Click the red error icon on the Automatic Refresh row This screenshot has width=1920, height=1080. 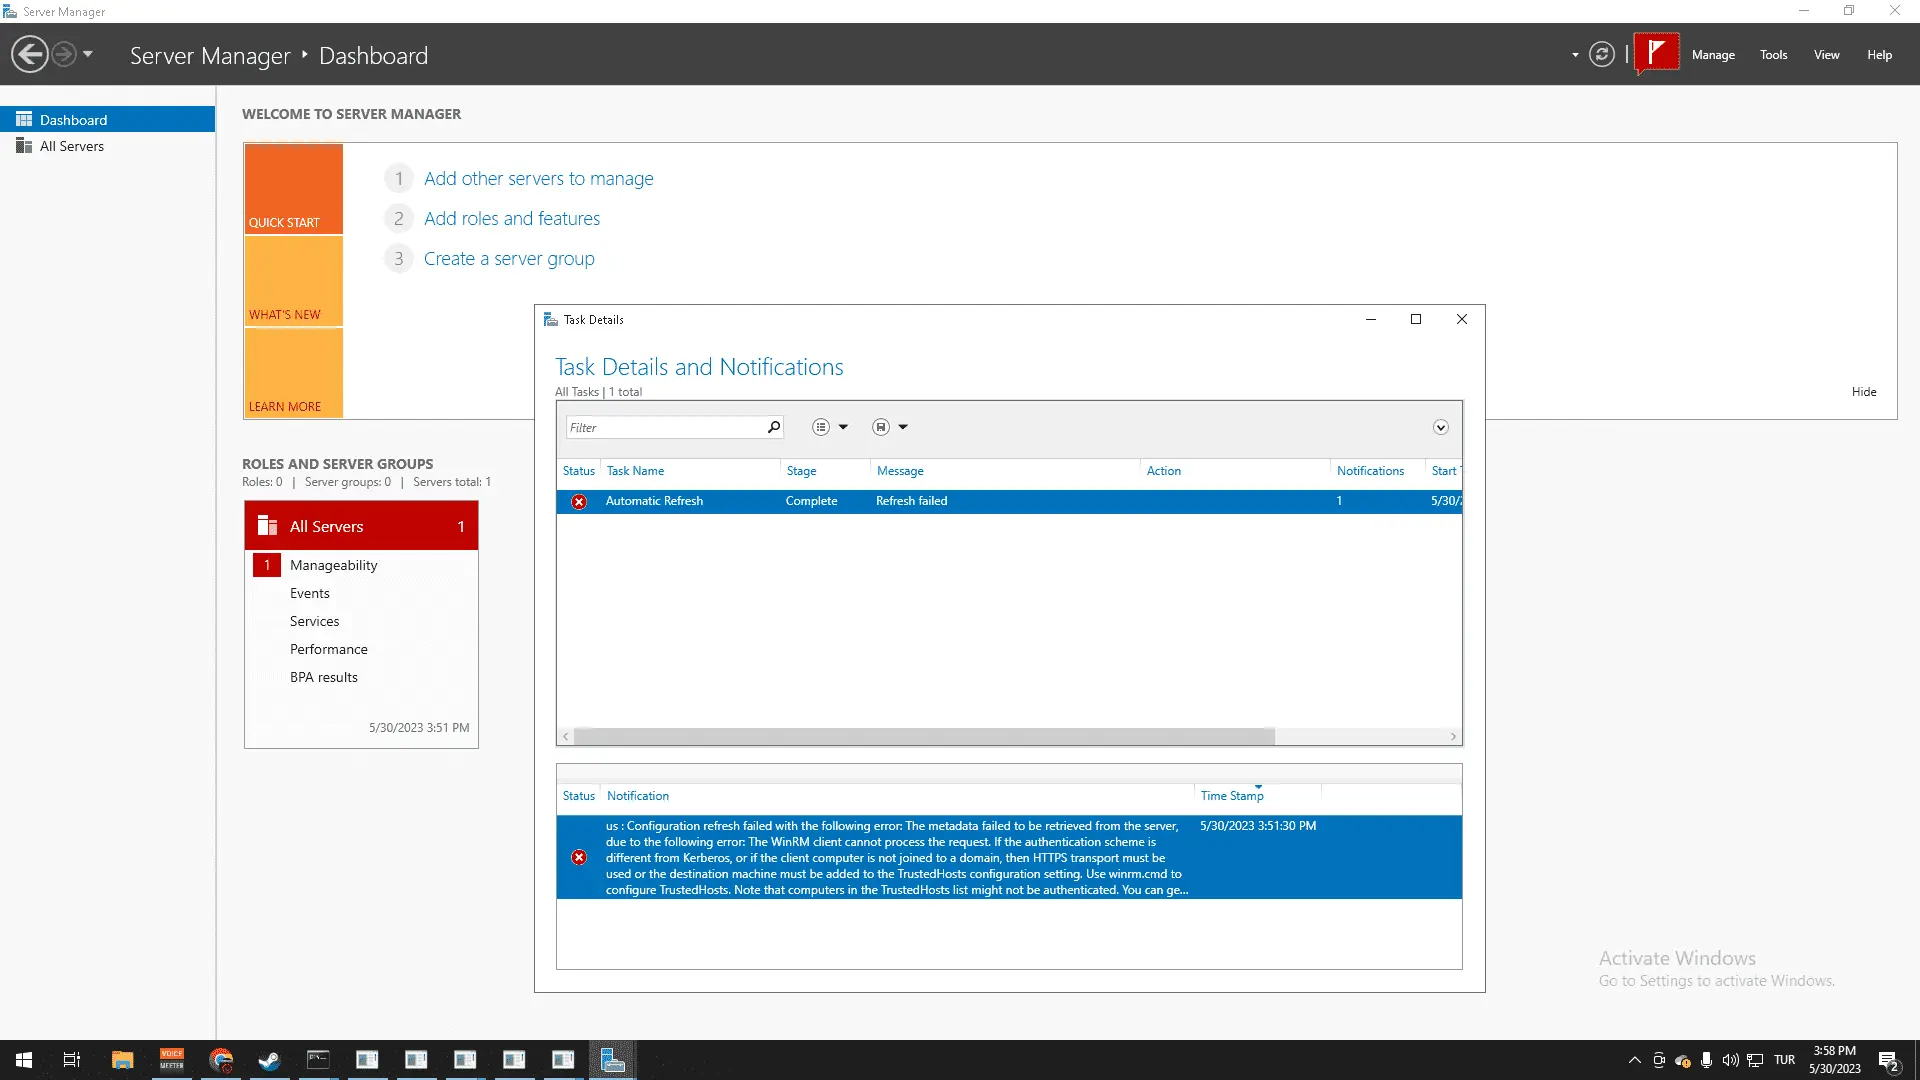tap(579, 501)
